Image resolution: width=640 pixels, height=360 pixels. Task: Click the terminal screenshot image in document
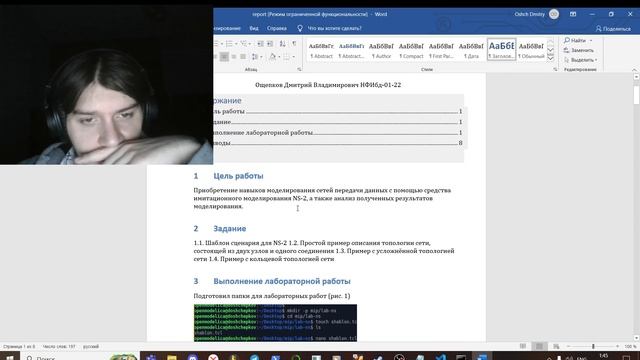click(276, 322)
